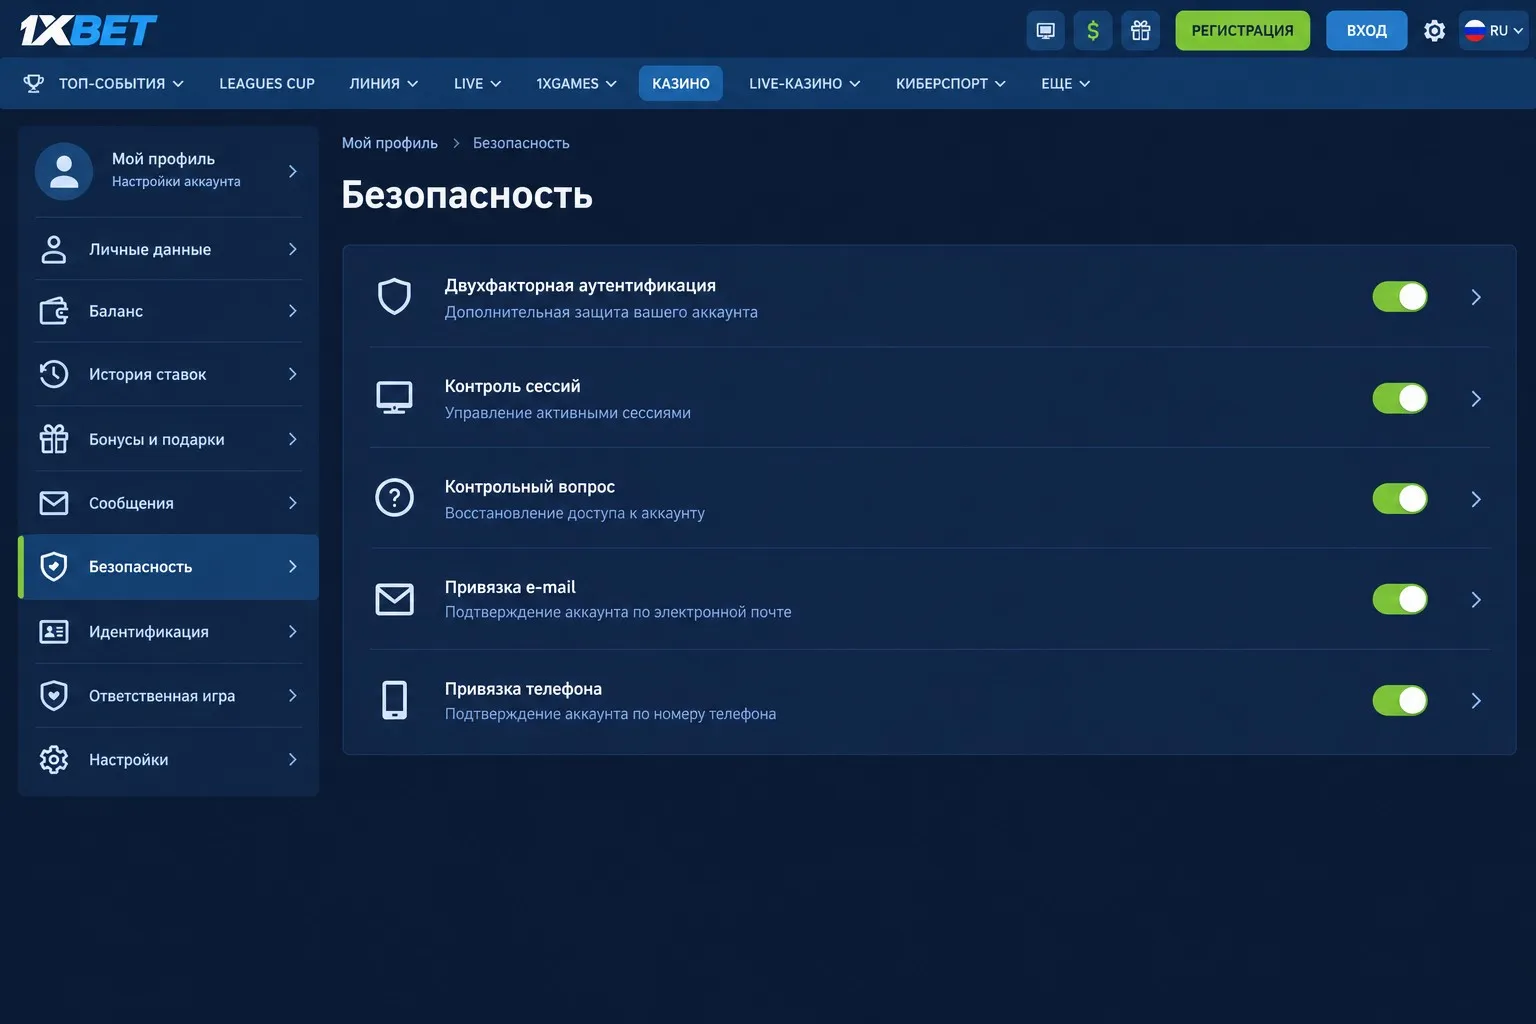Open the settings gear in header
The height and width of the screenshot is (1024, 1536).
click(1434, 31)
